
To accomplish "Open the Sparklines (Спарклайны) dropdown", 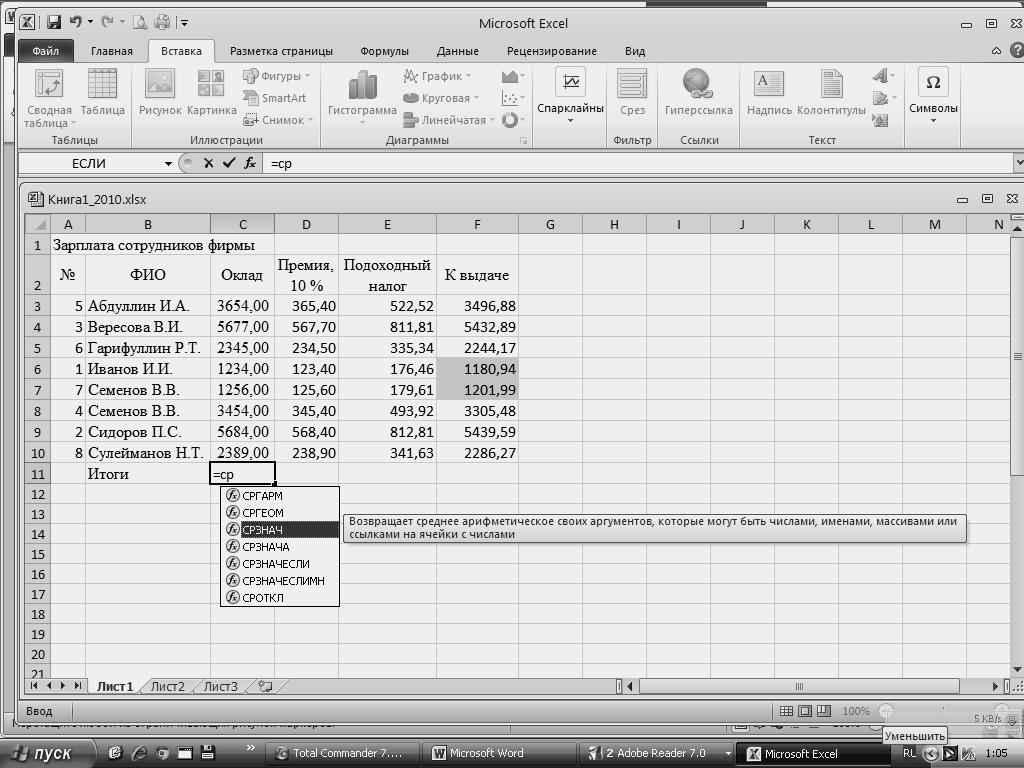I will [570, 95].
